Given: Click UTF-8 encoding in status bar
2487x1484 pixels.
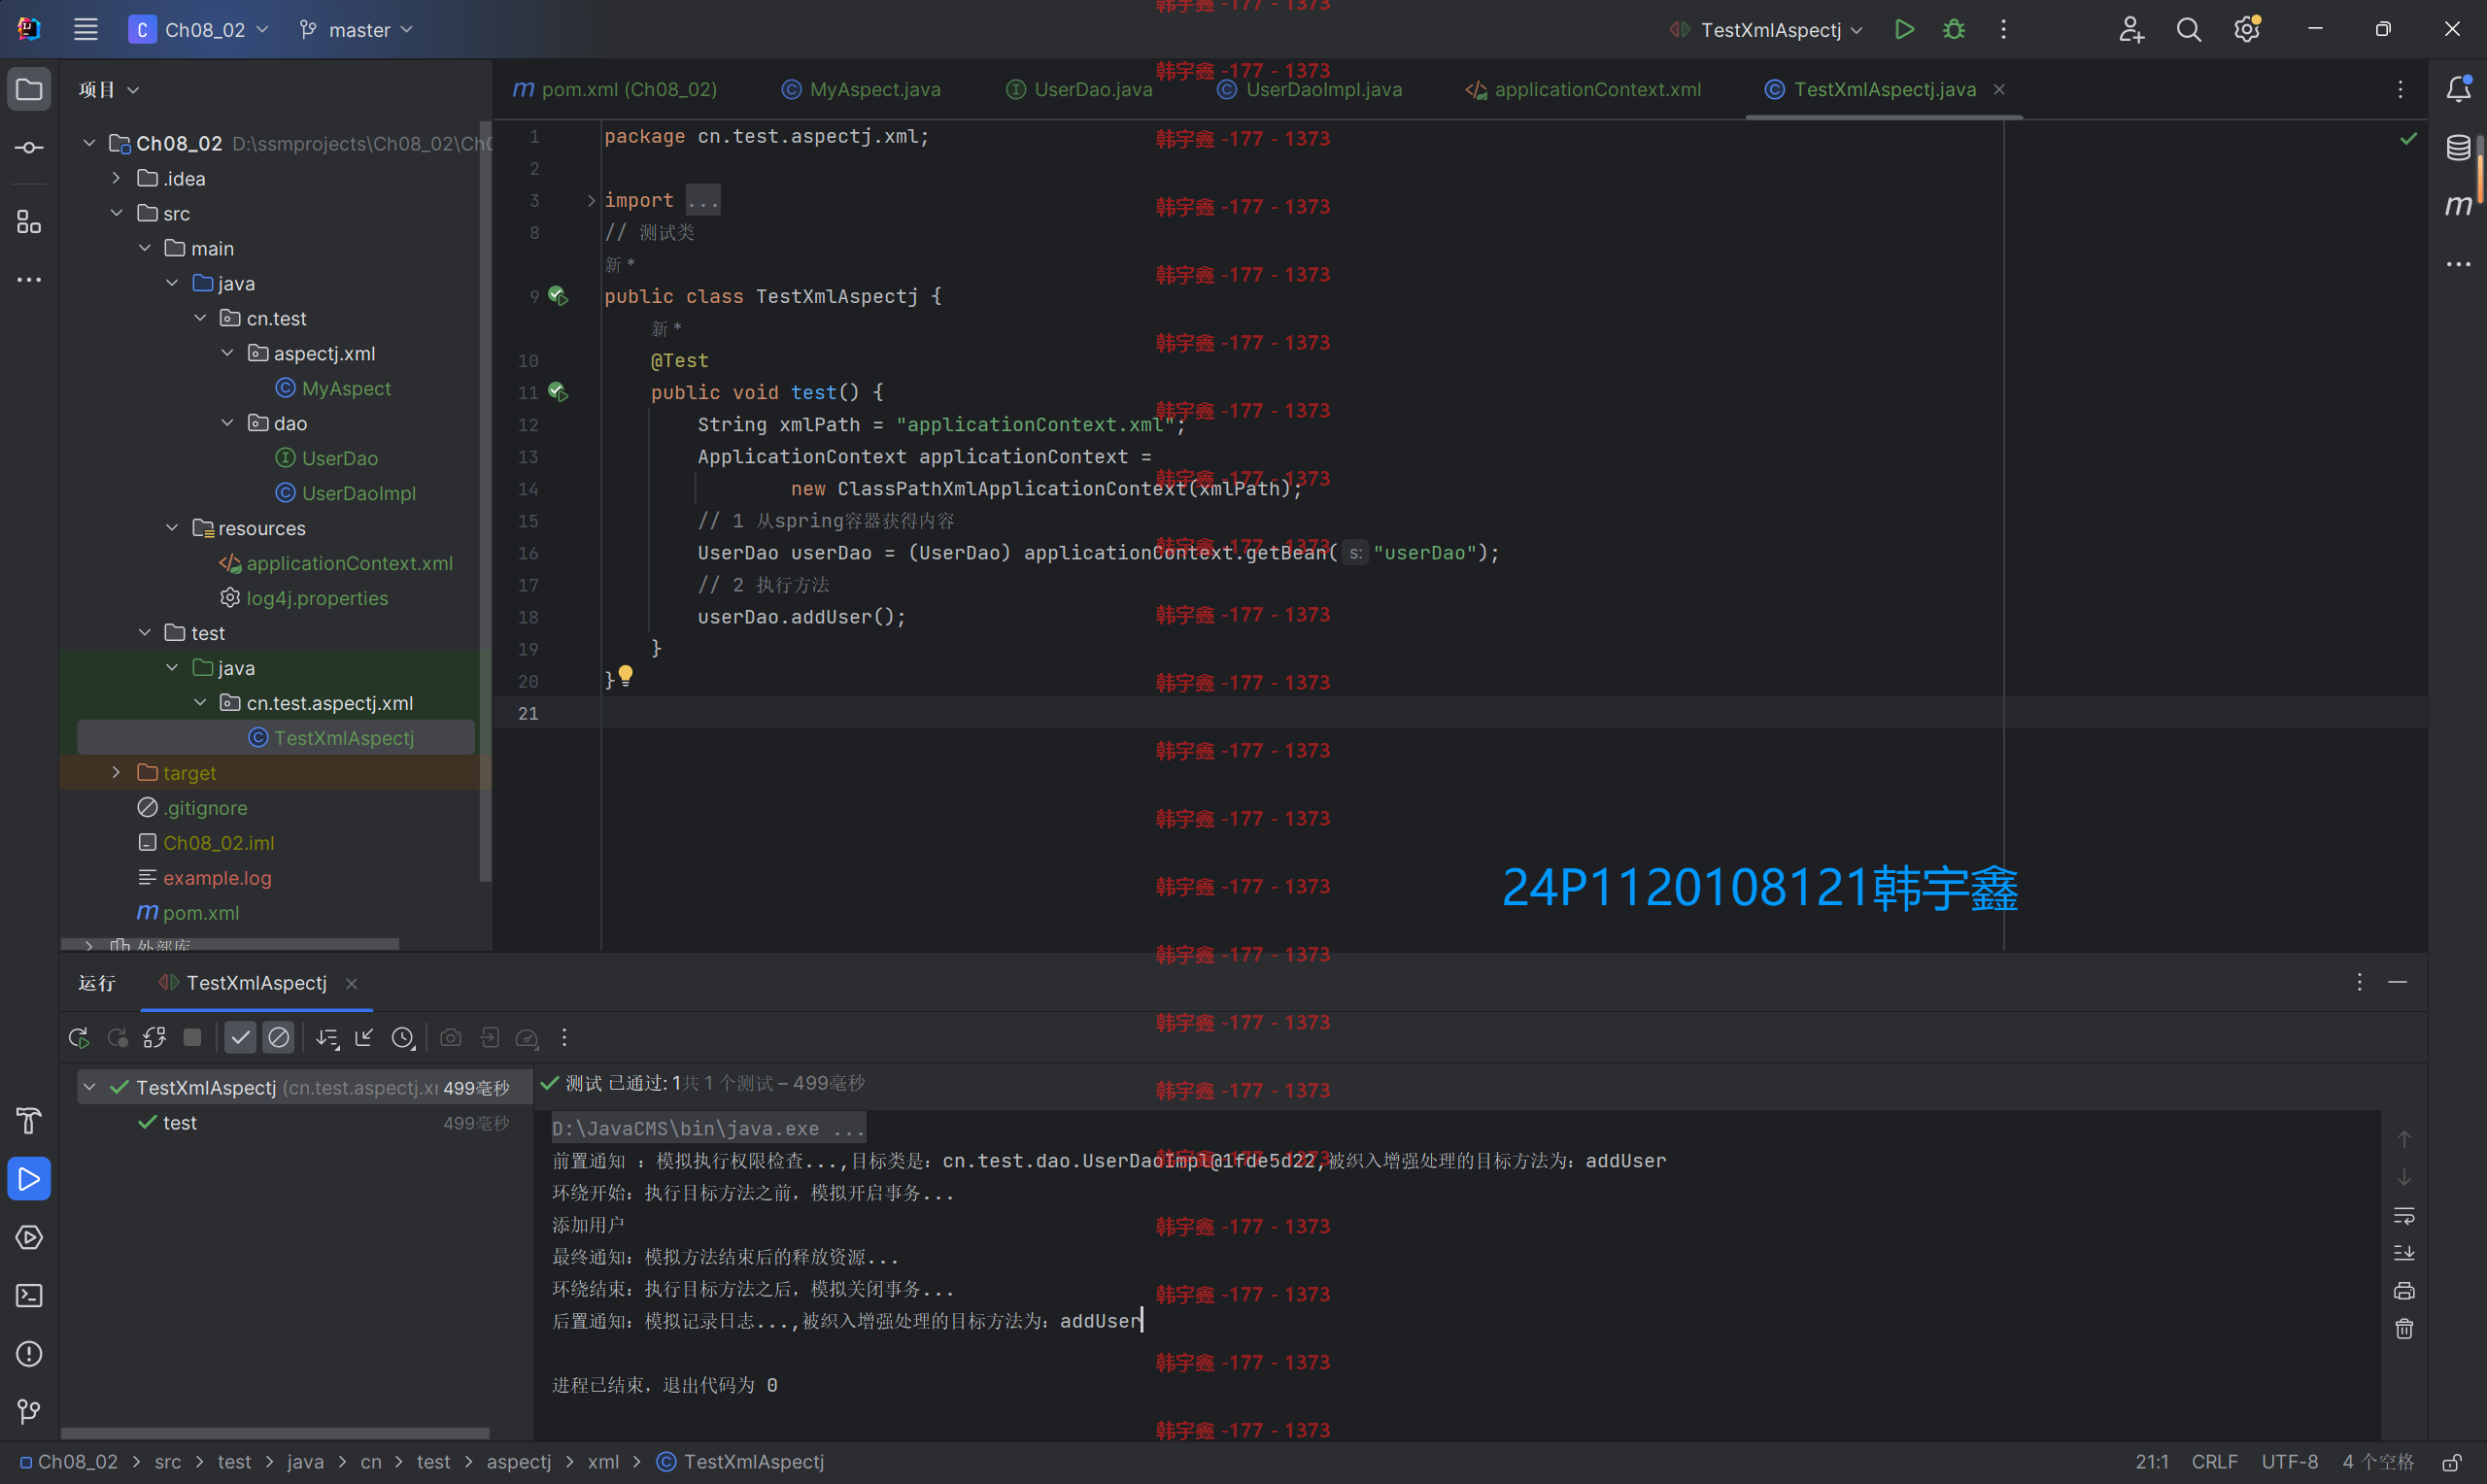Looking at the screenshot, I should (2290, 1461).
